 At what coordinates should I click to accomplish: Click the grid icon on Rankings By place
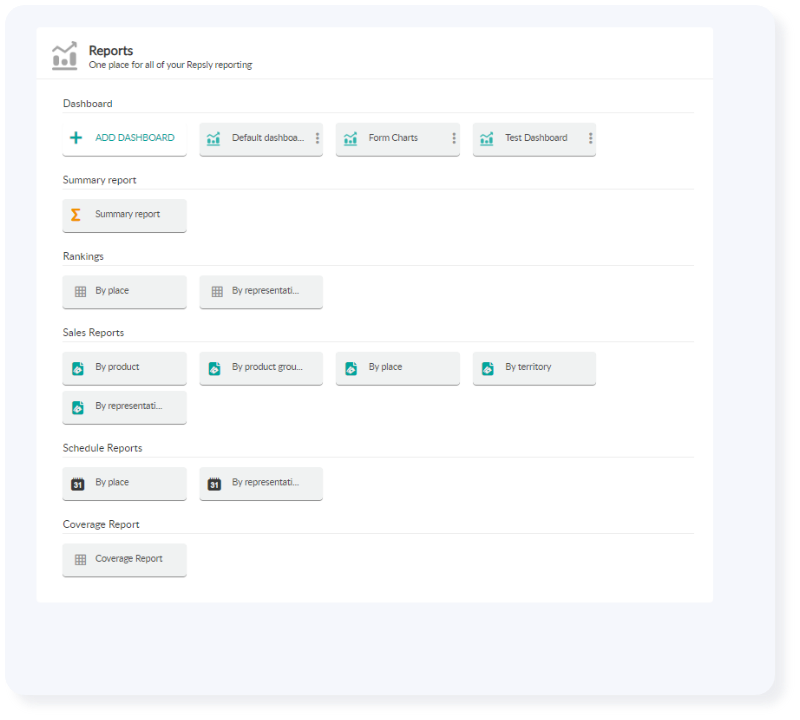(80, 291)
